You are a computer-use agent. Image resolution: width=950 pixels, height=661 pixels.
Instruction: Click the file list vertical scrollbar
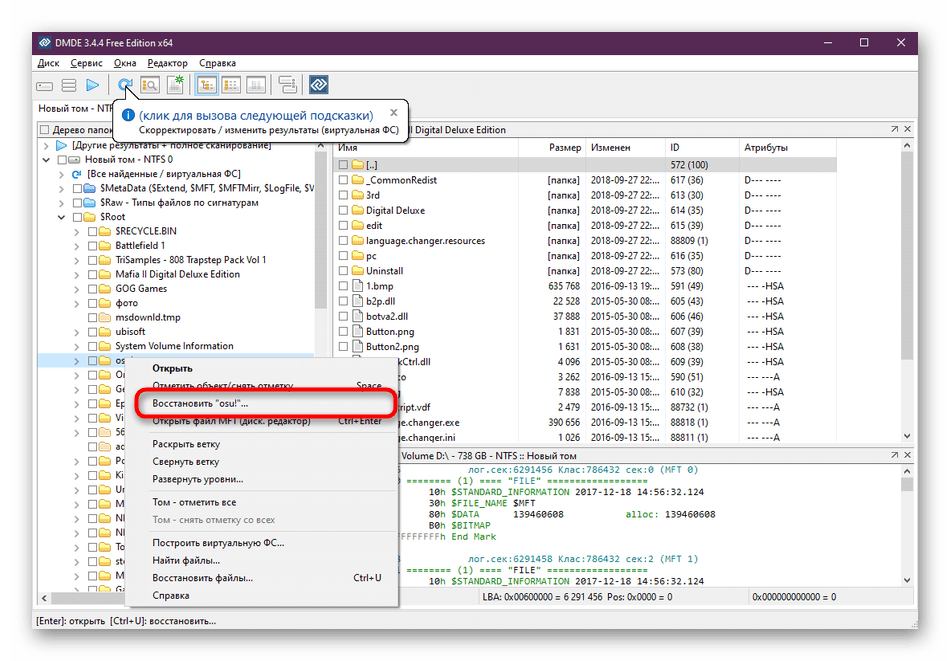(908, 300)
